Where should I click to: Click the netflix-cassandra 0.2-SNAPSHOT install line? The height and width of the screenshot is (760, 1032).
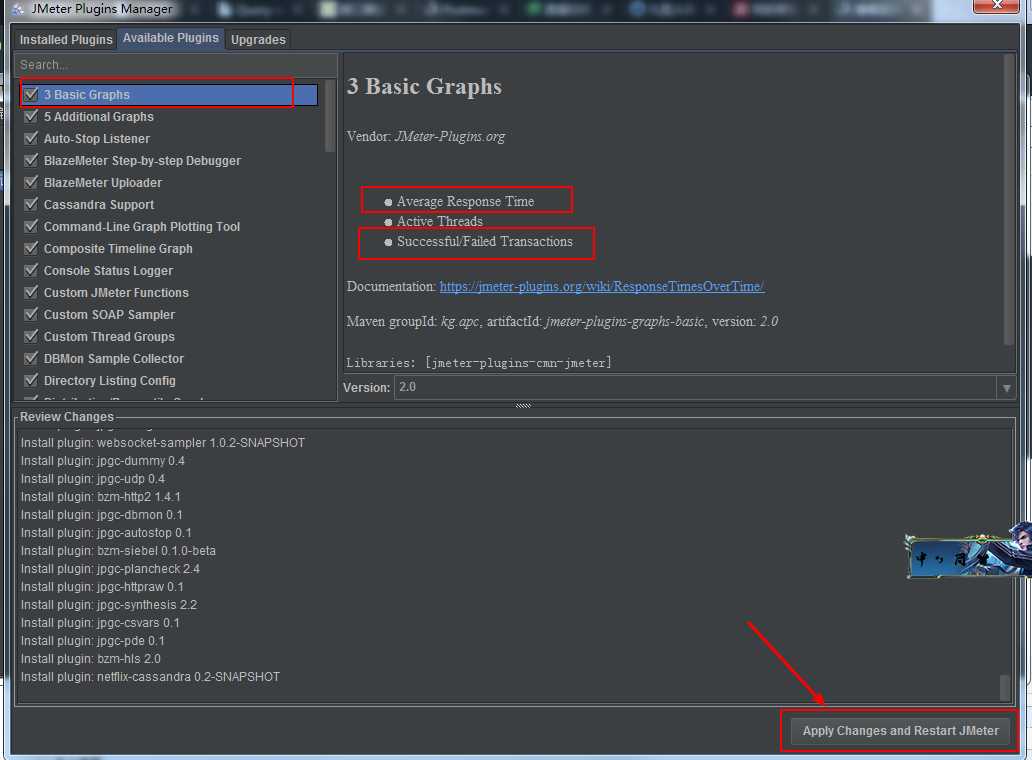[x=150, y=676]
